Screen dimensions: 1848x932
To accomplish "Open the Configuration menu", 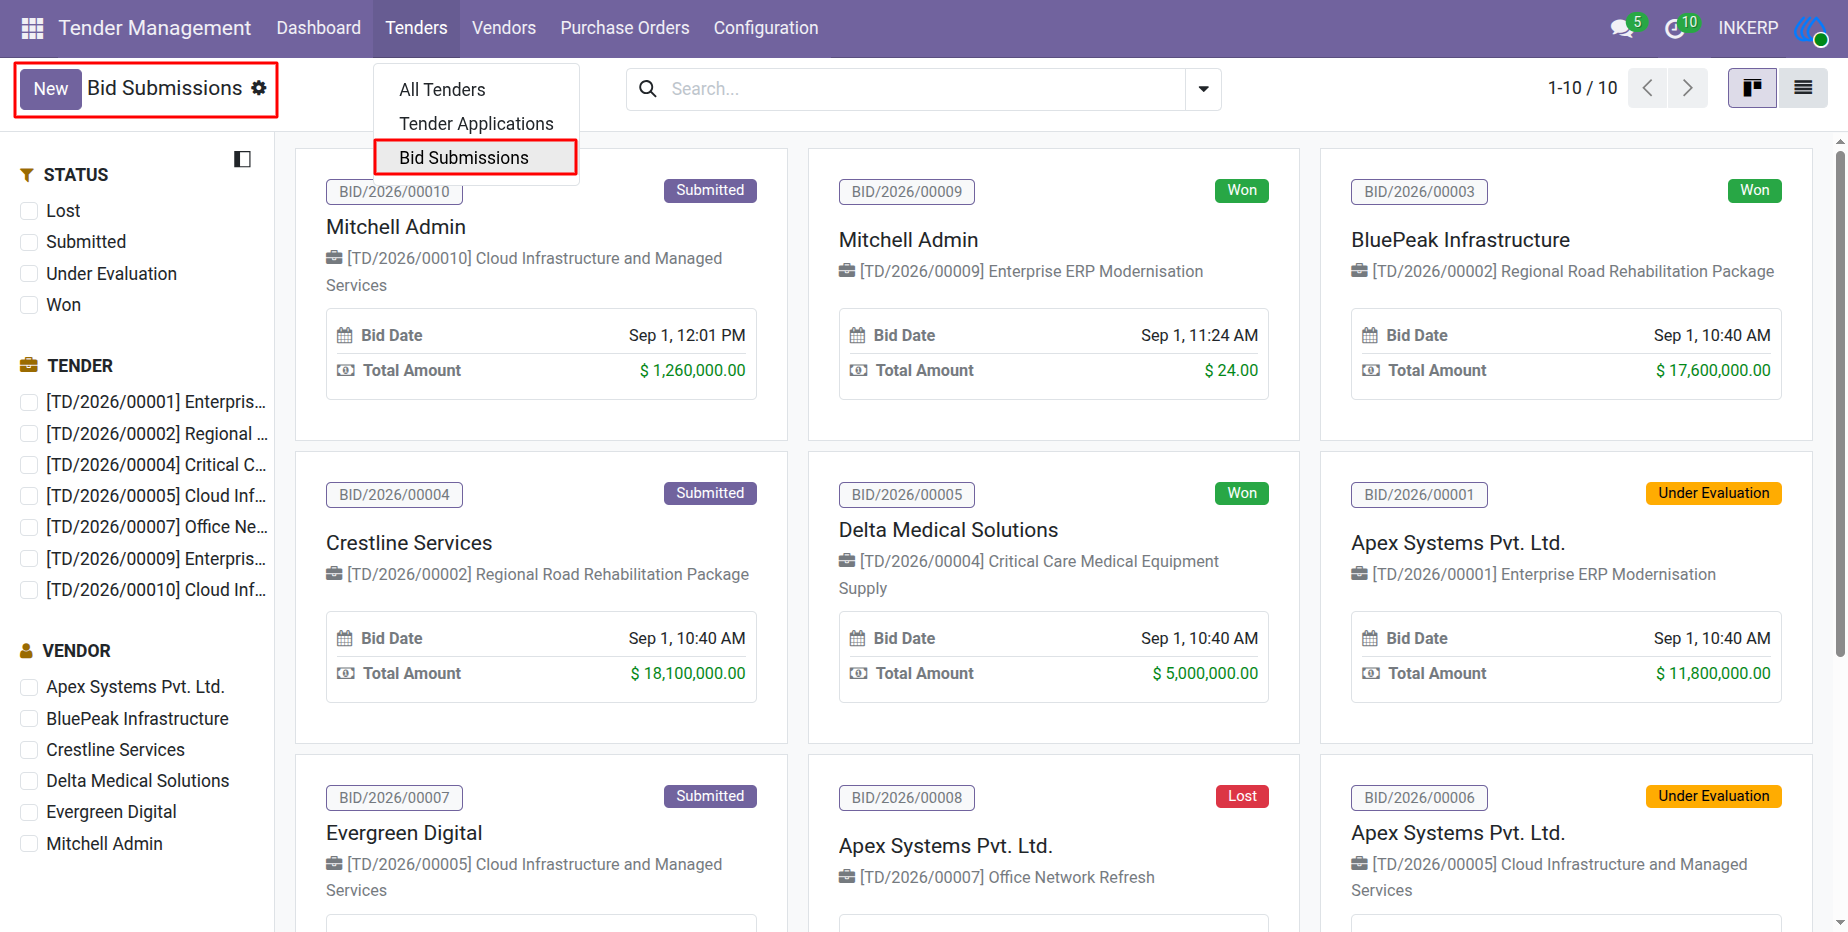I will point(766,28).
